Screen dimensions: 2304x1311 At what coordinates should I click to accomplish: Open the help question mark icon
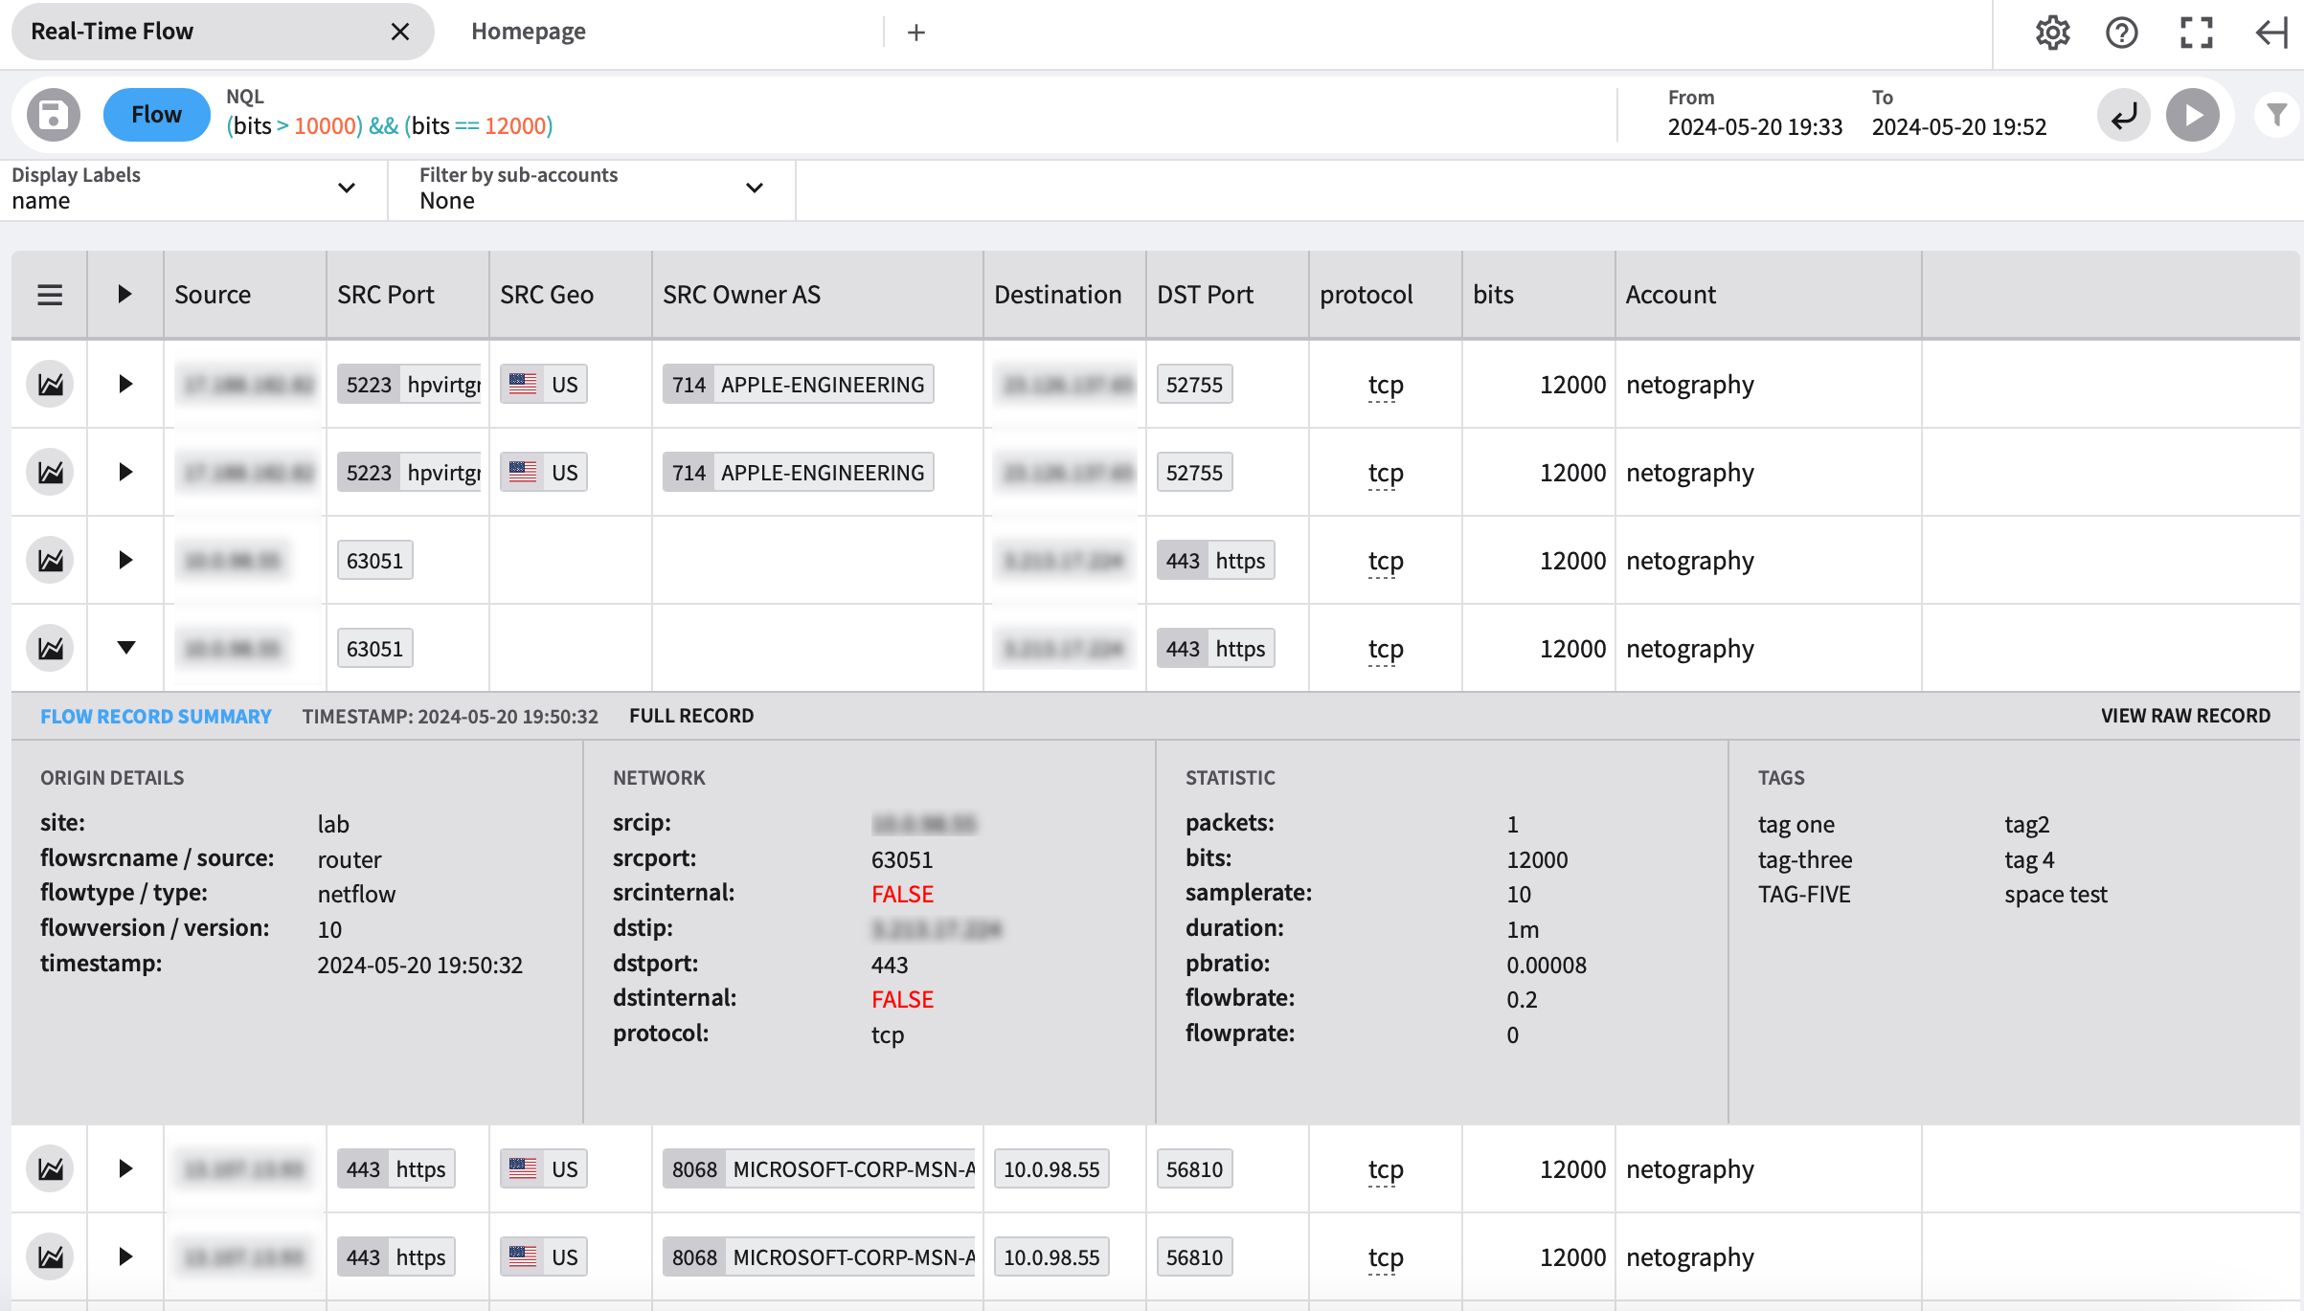pos(2121,32)
